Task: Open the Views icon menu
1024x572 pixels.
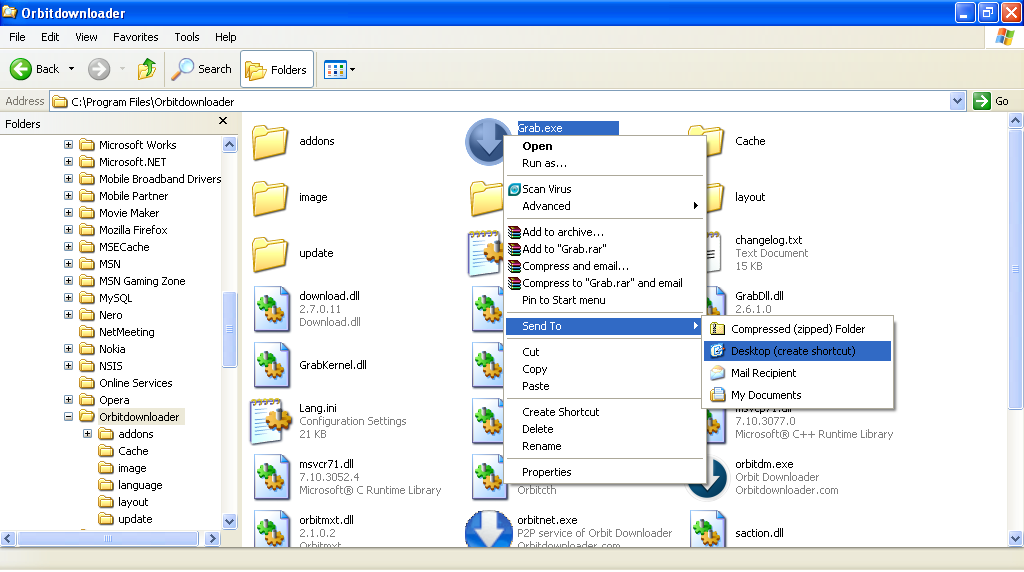Action: 336,69
